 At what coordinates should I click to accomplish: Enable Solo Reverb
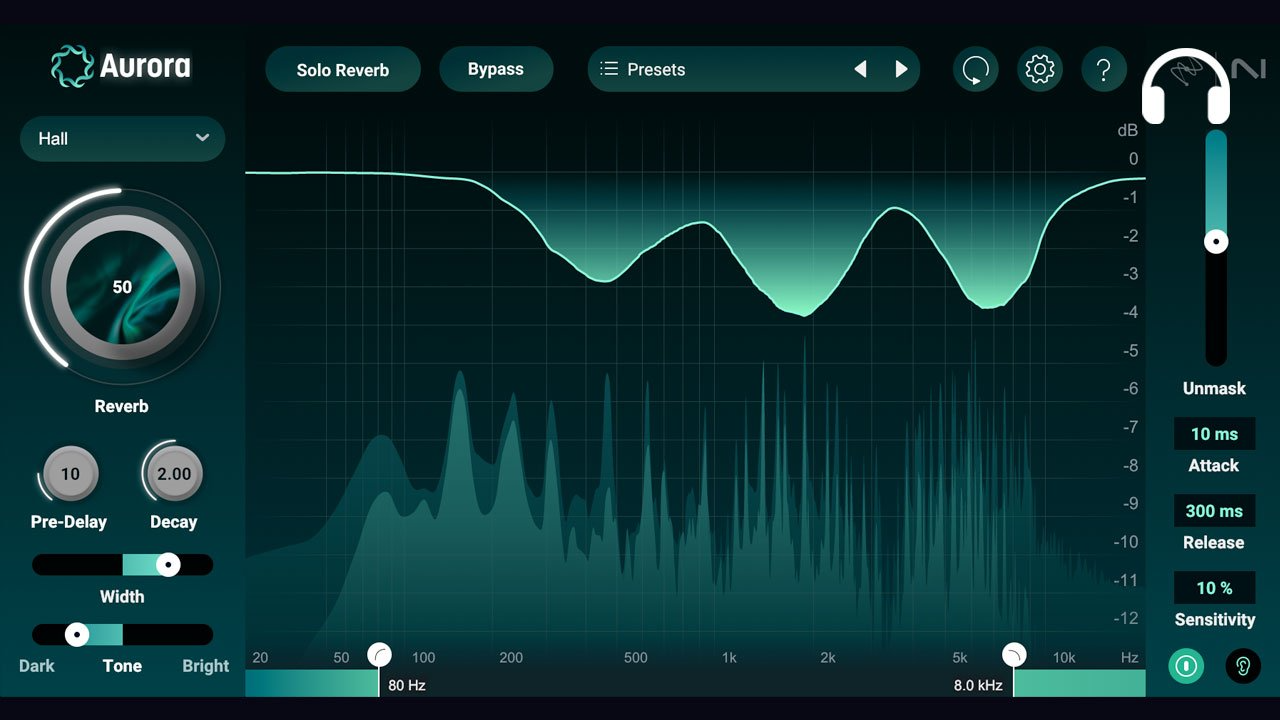click(x=342, y=69)
